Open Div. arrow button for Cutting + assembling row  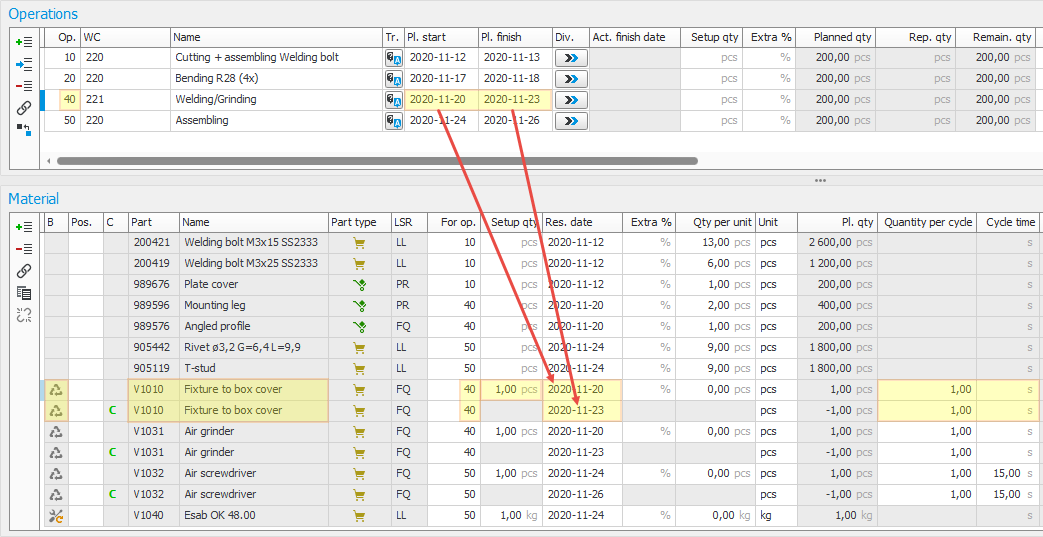click(570, 58)
